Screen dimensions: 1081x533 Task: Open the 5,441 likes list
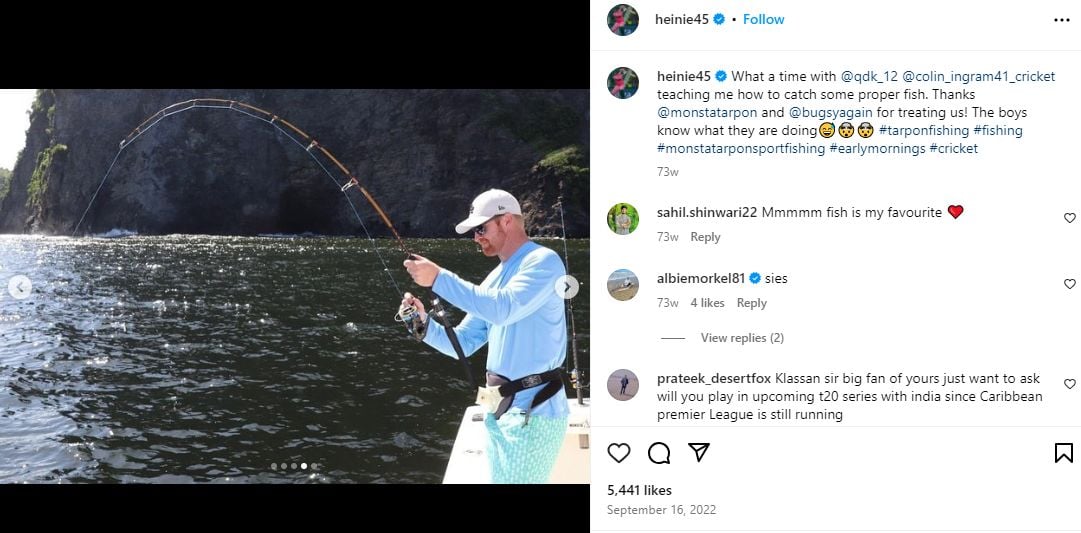coord(639,490)
